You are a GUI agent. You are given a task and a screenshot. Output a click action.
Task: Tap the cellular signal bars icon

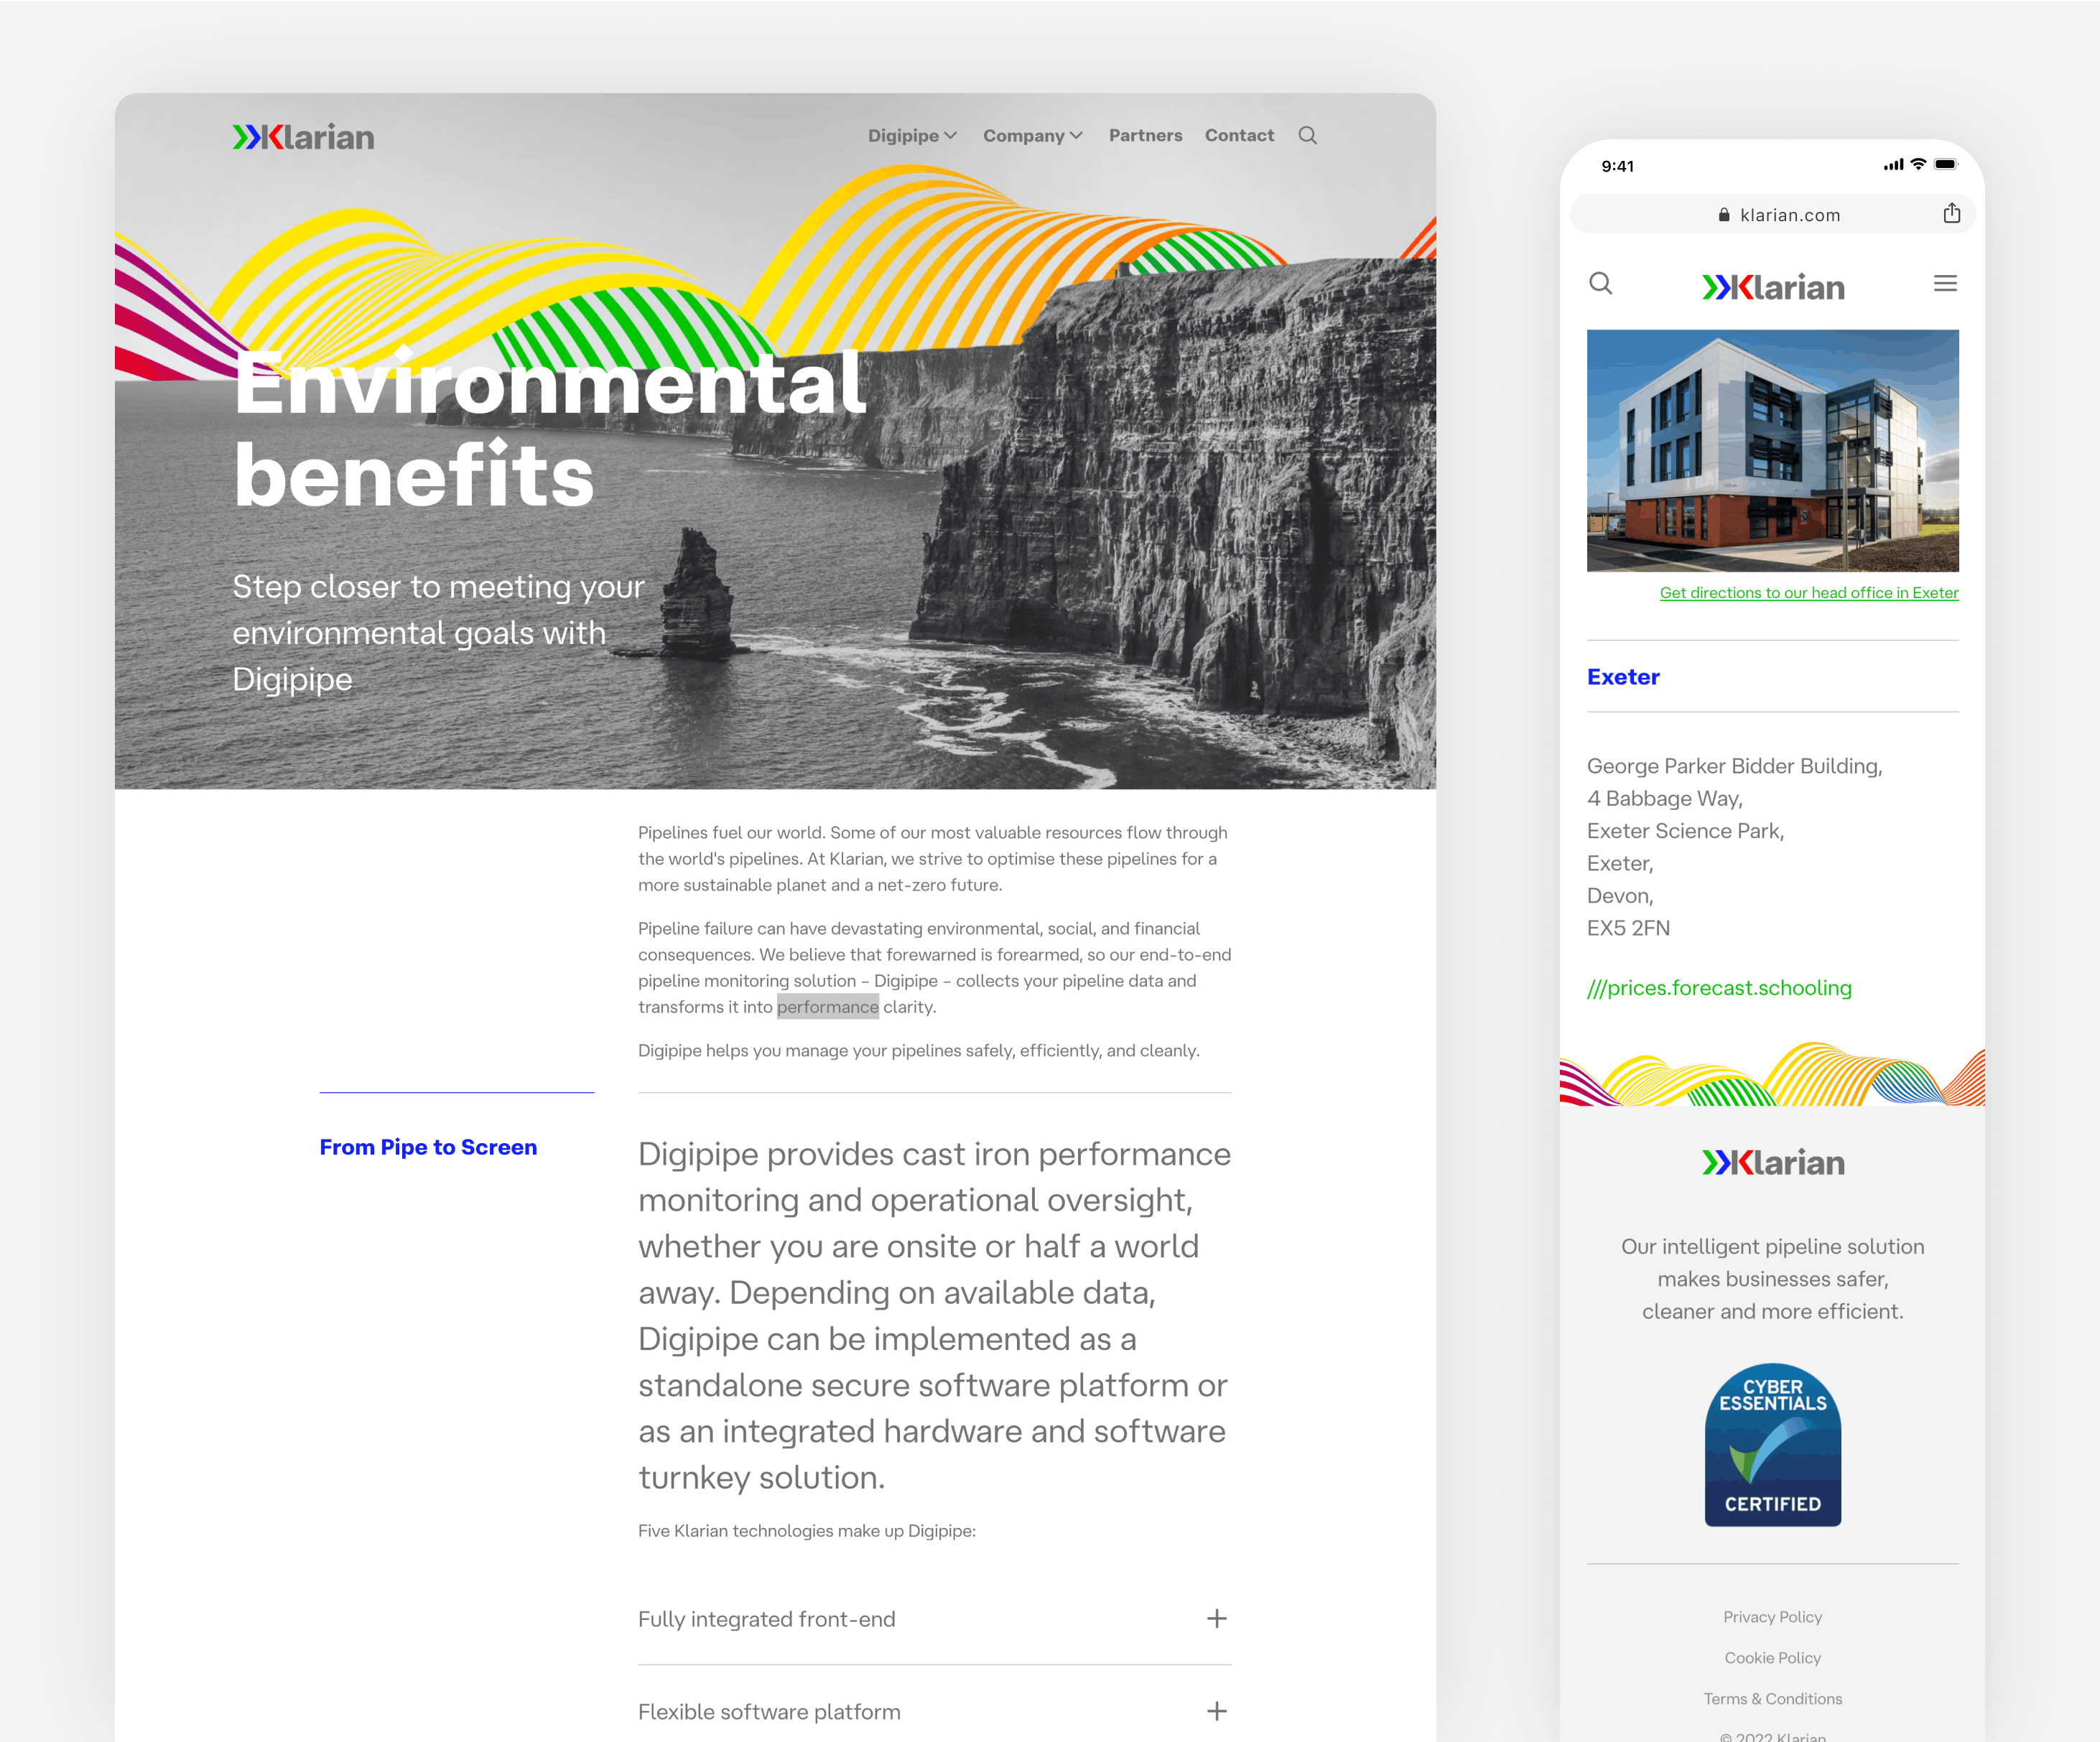tap(1893, 165)
